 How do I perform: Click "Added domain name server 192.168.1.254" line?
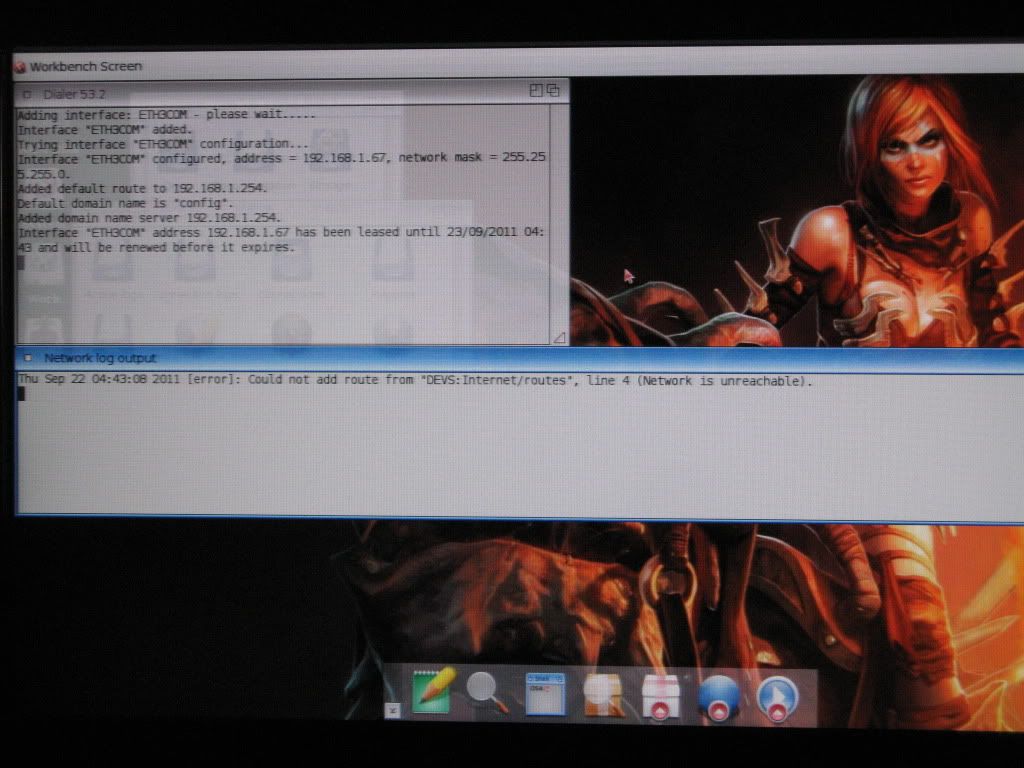click(149, 217)
